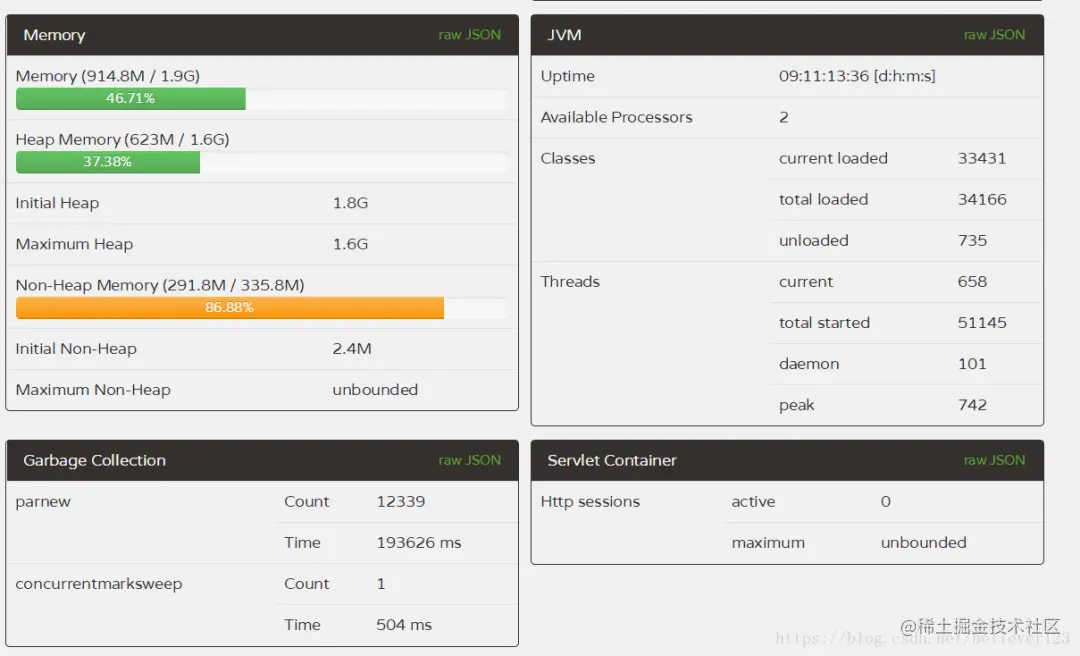Click the 'unloaded' classes label
Image resolution: width=1080 pixels, height=656 pixels.
[x=813, y=240]
